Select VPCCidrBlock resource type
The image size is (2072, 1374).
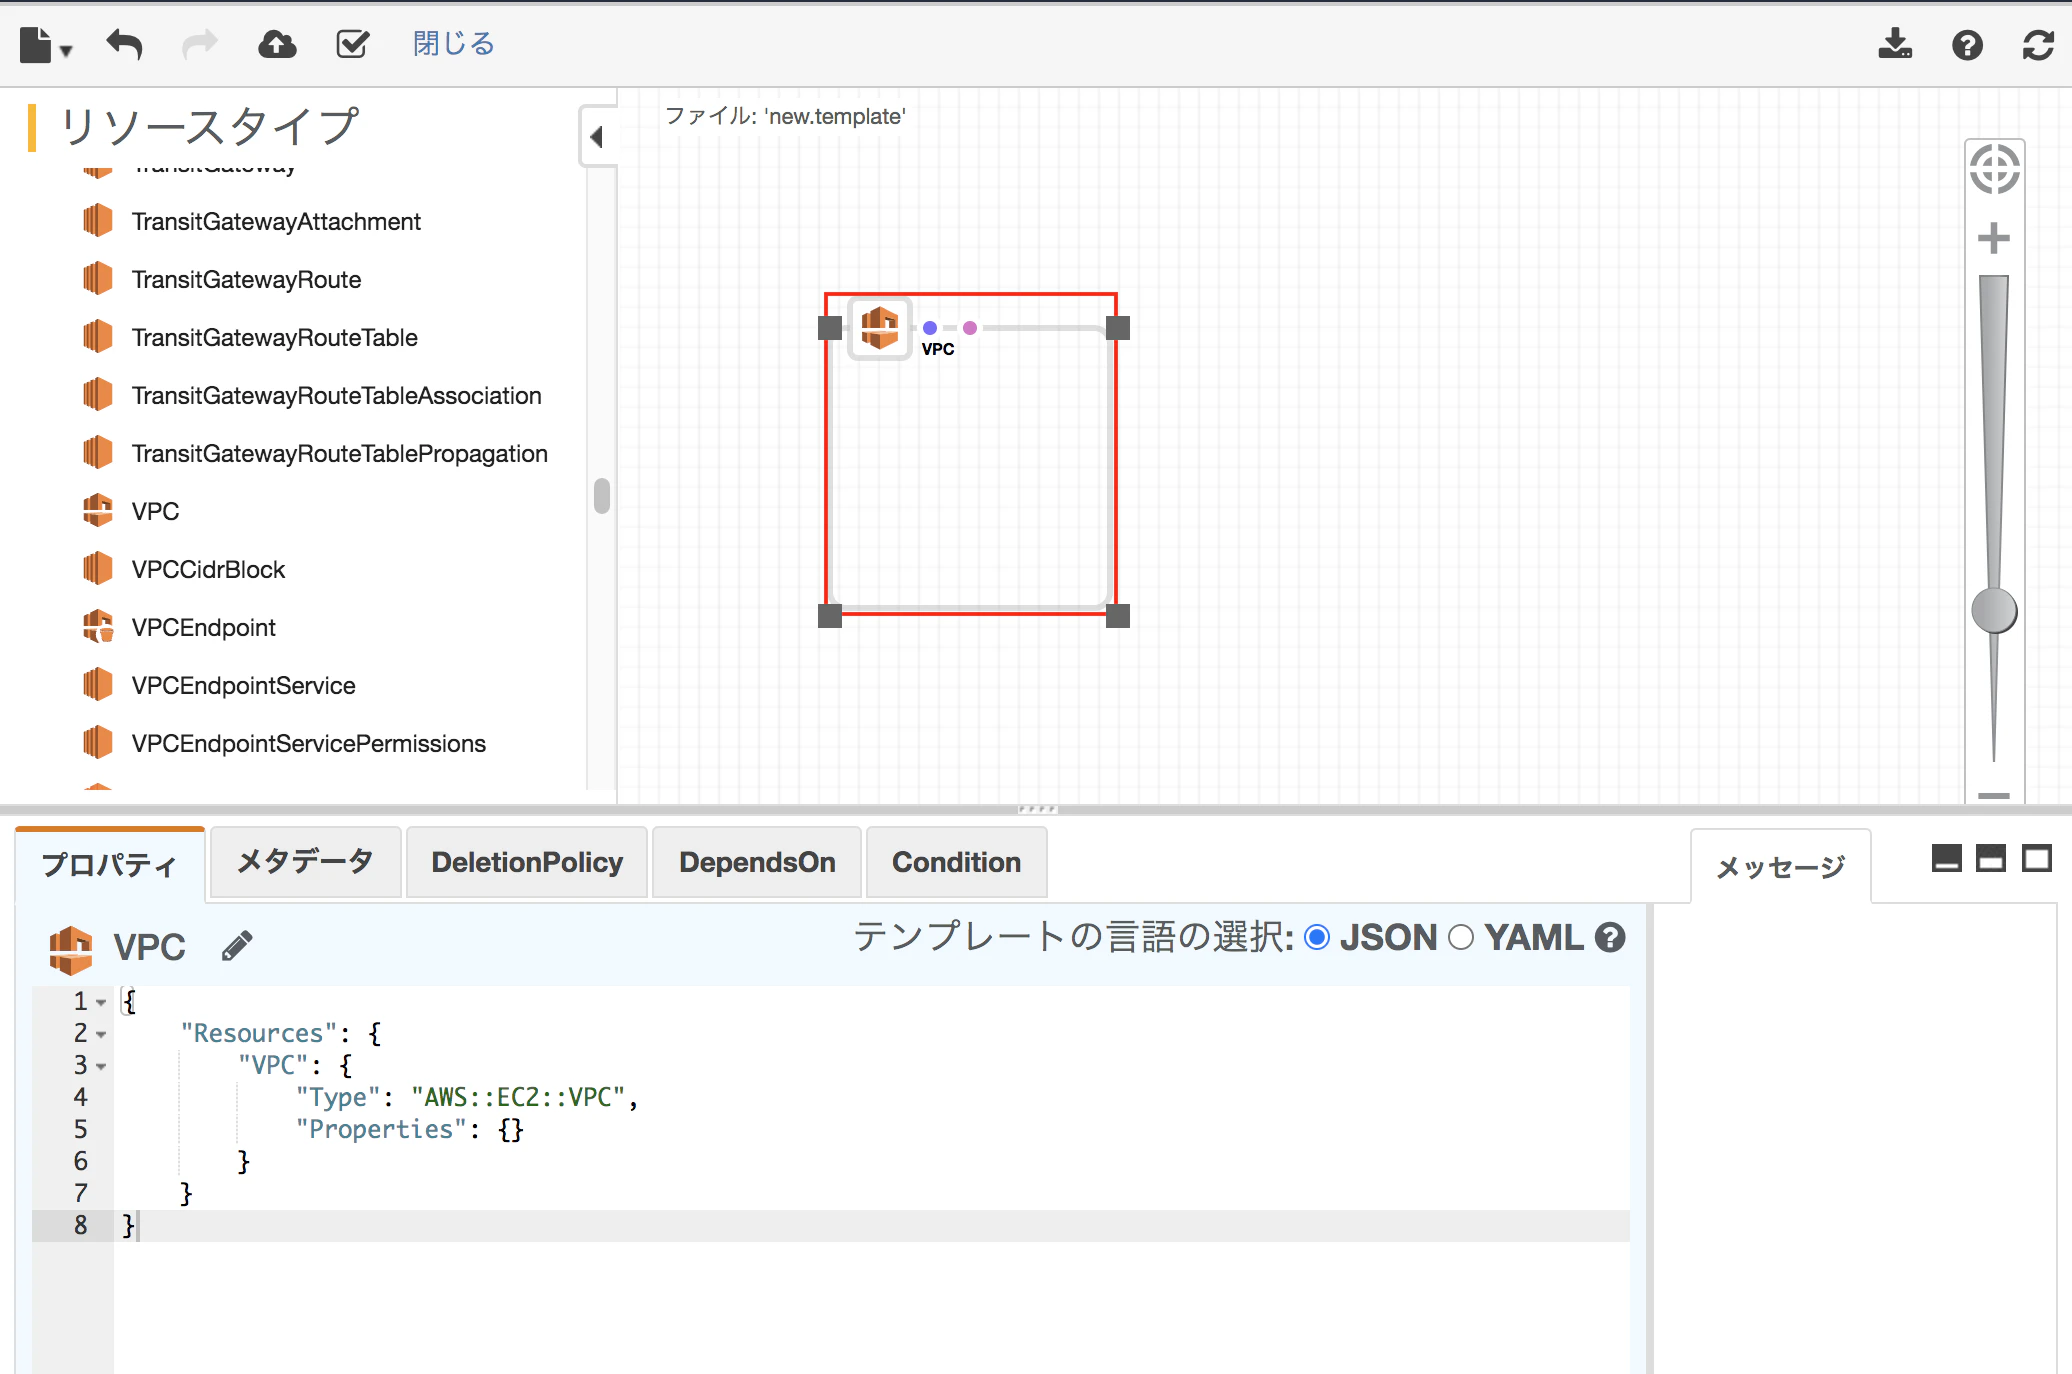point(208,569)
